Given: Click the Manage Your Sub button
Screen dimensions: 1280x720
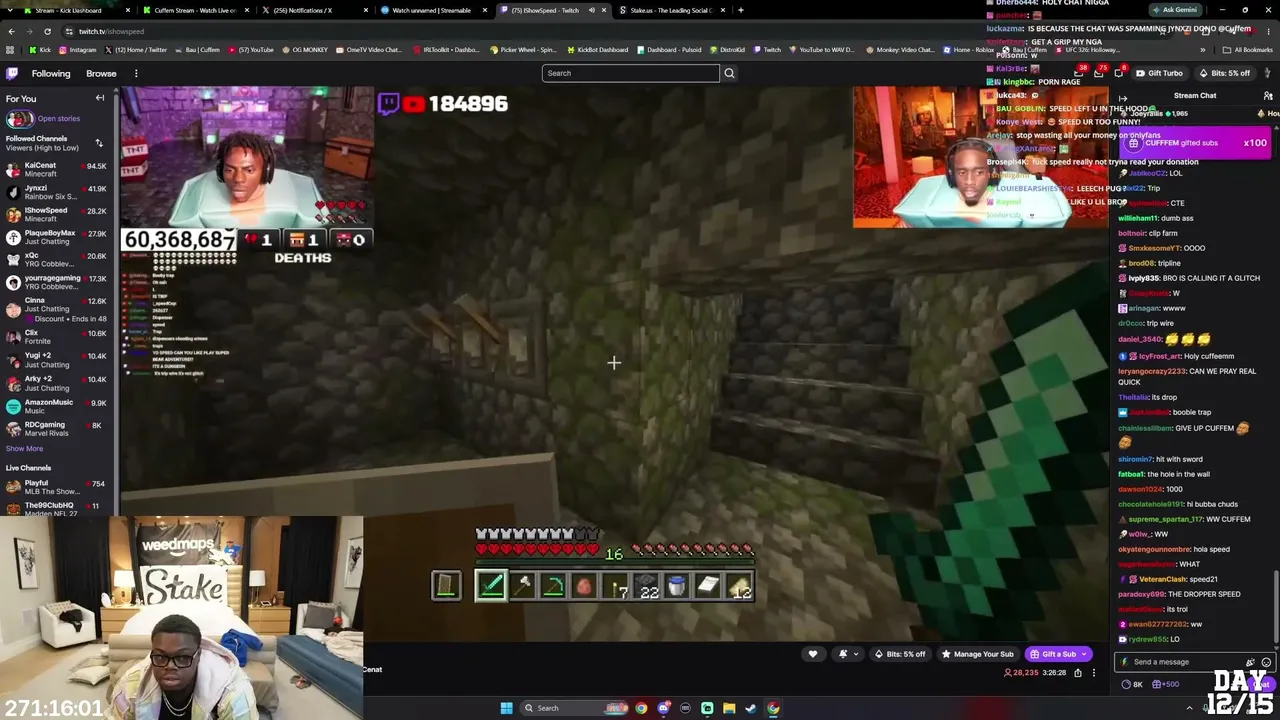Looking at the screenshot, I should point(977,654).
